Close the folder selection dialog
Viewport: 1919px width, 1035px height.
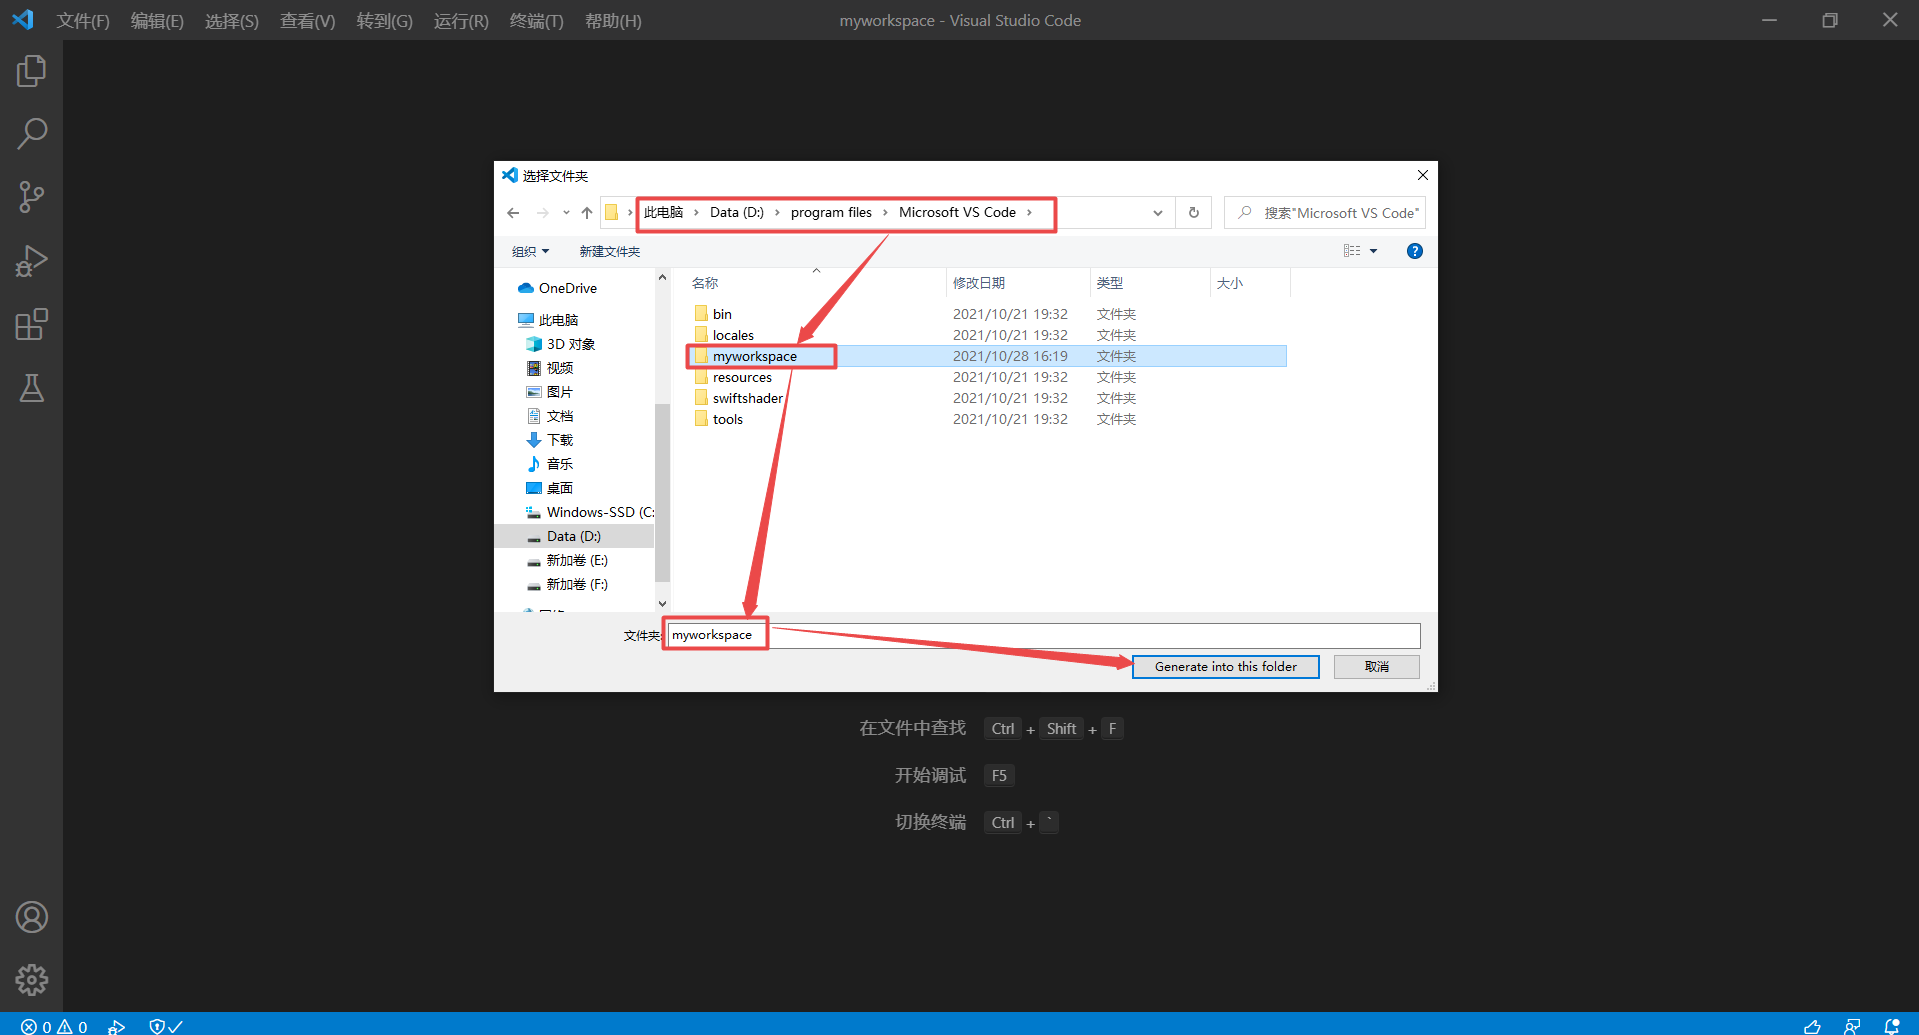[x=1422, y=175]
